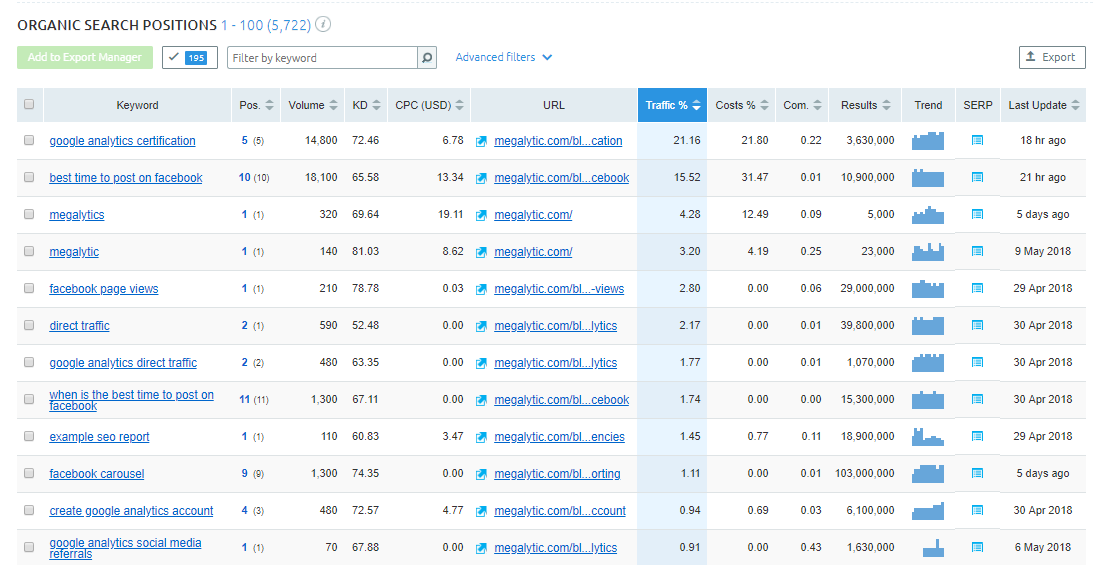Open external link icon for facebook page views URL

coord(482,289)
